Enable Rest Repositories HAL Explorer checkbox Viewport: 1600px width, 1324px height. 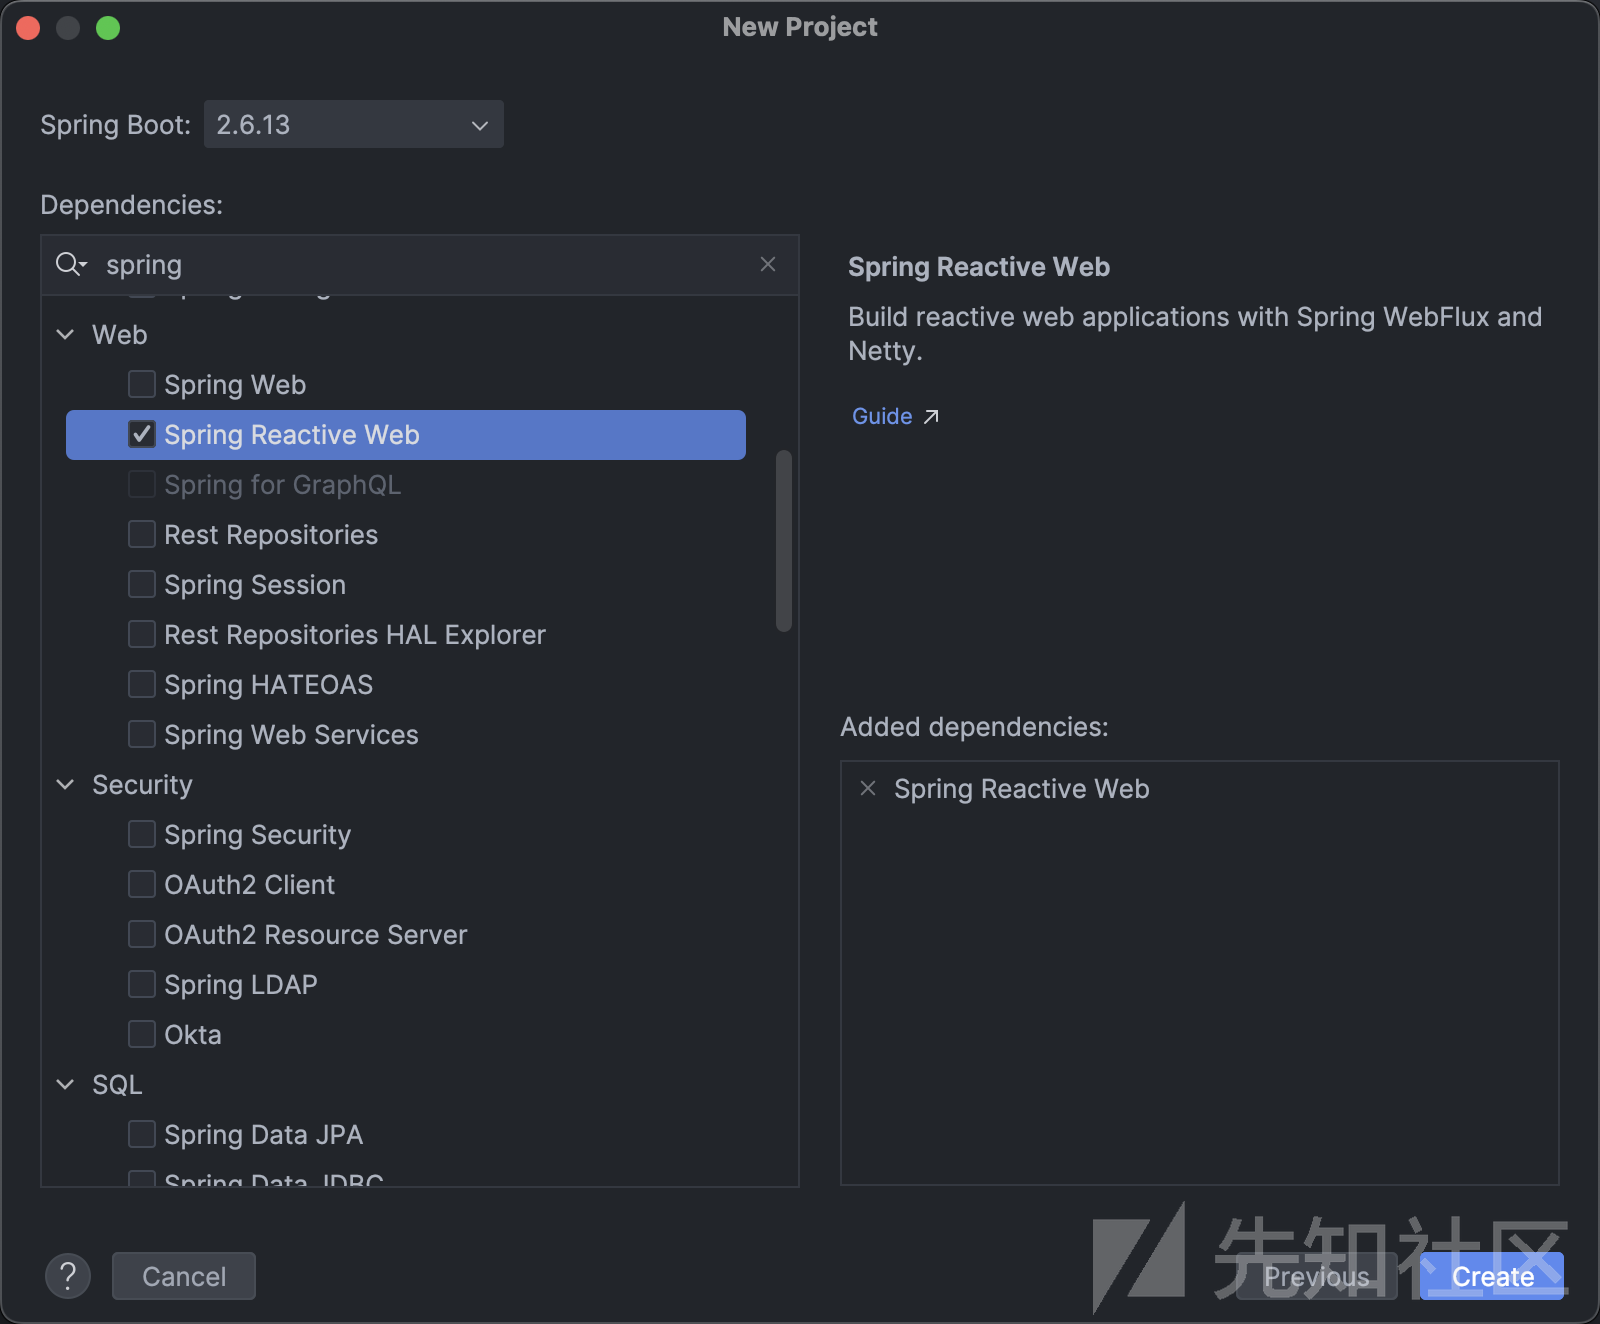(142, 634)
